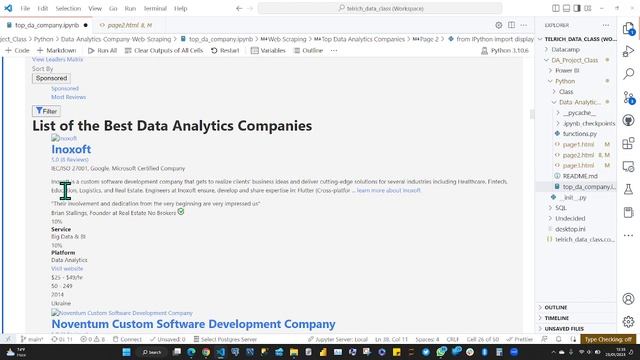Open Noventum Custom Software Development Company link
Viewport: 640px width, 360px height.
[193, 324]
